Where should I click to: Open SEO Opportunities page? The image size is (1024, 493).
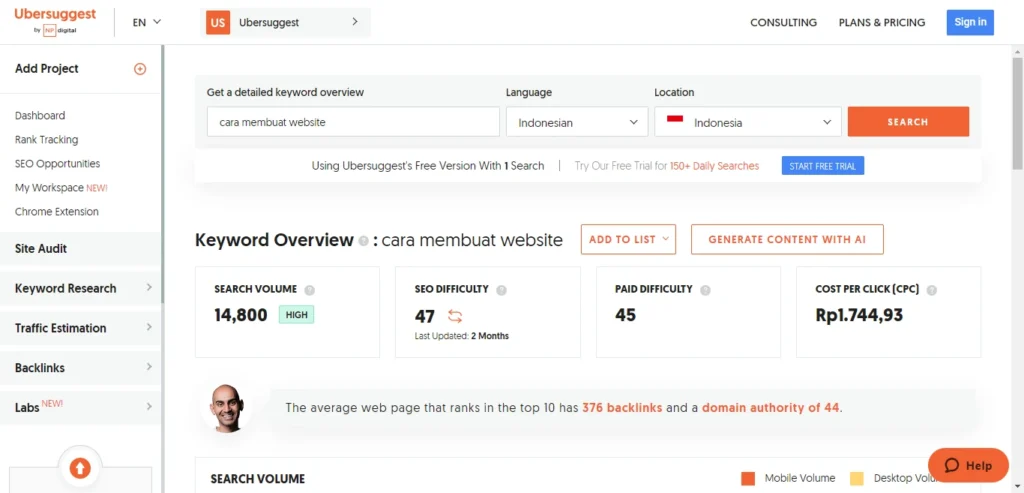coord(57,164)
